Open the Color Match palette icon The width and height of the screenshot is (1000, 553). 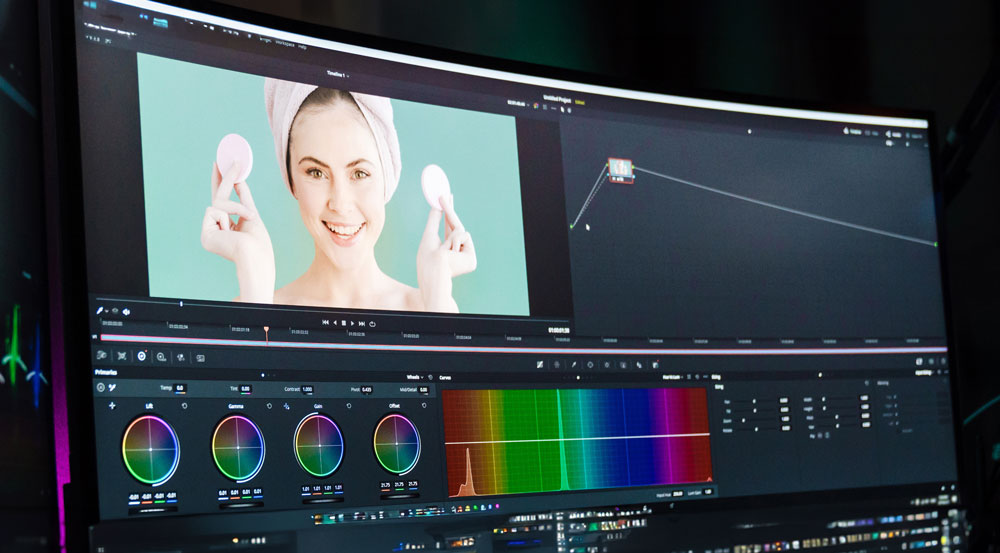[x=122, y=356]
